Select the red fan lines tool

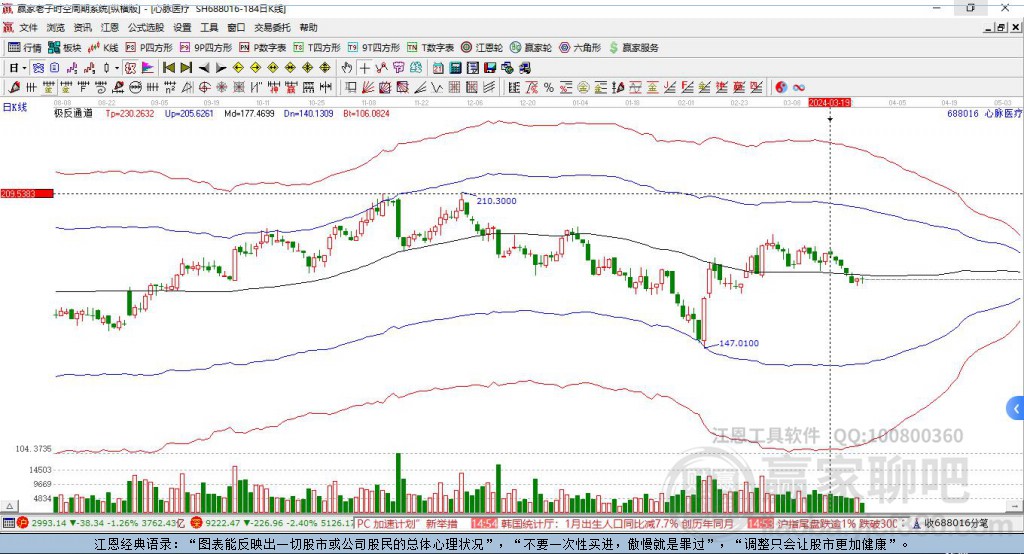click(368, 87)
